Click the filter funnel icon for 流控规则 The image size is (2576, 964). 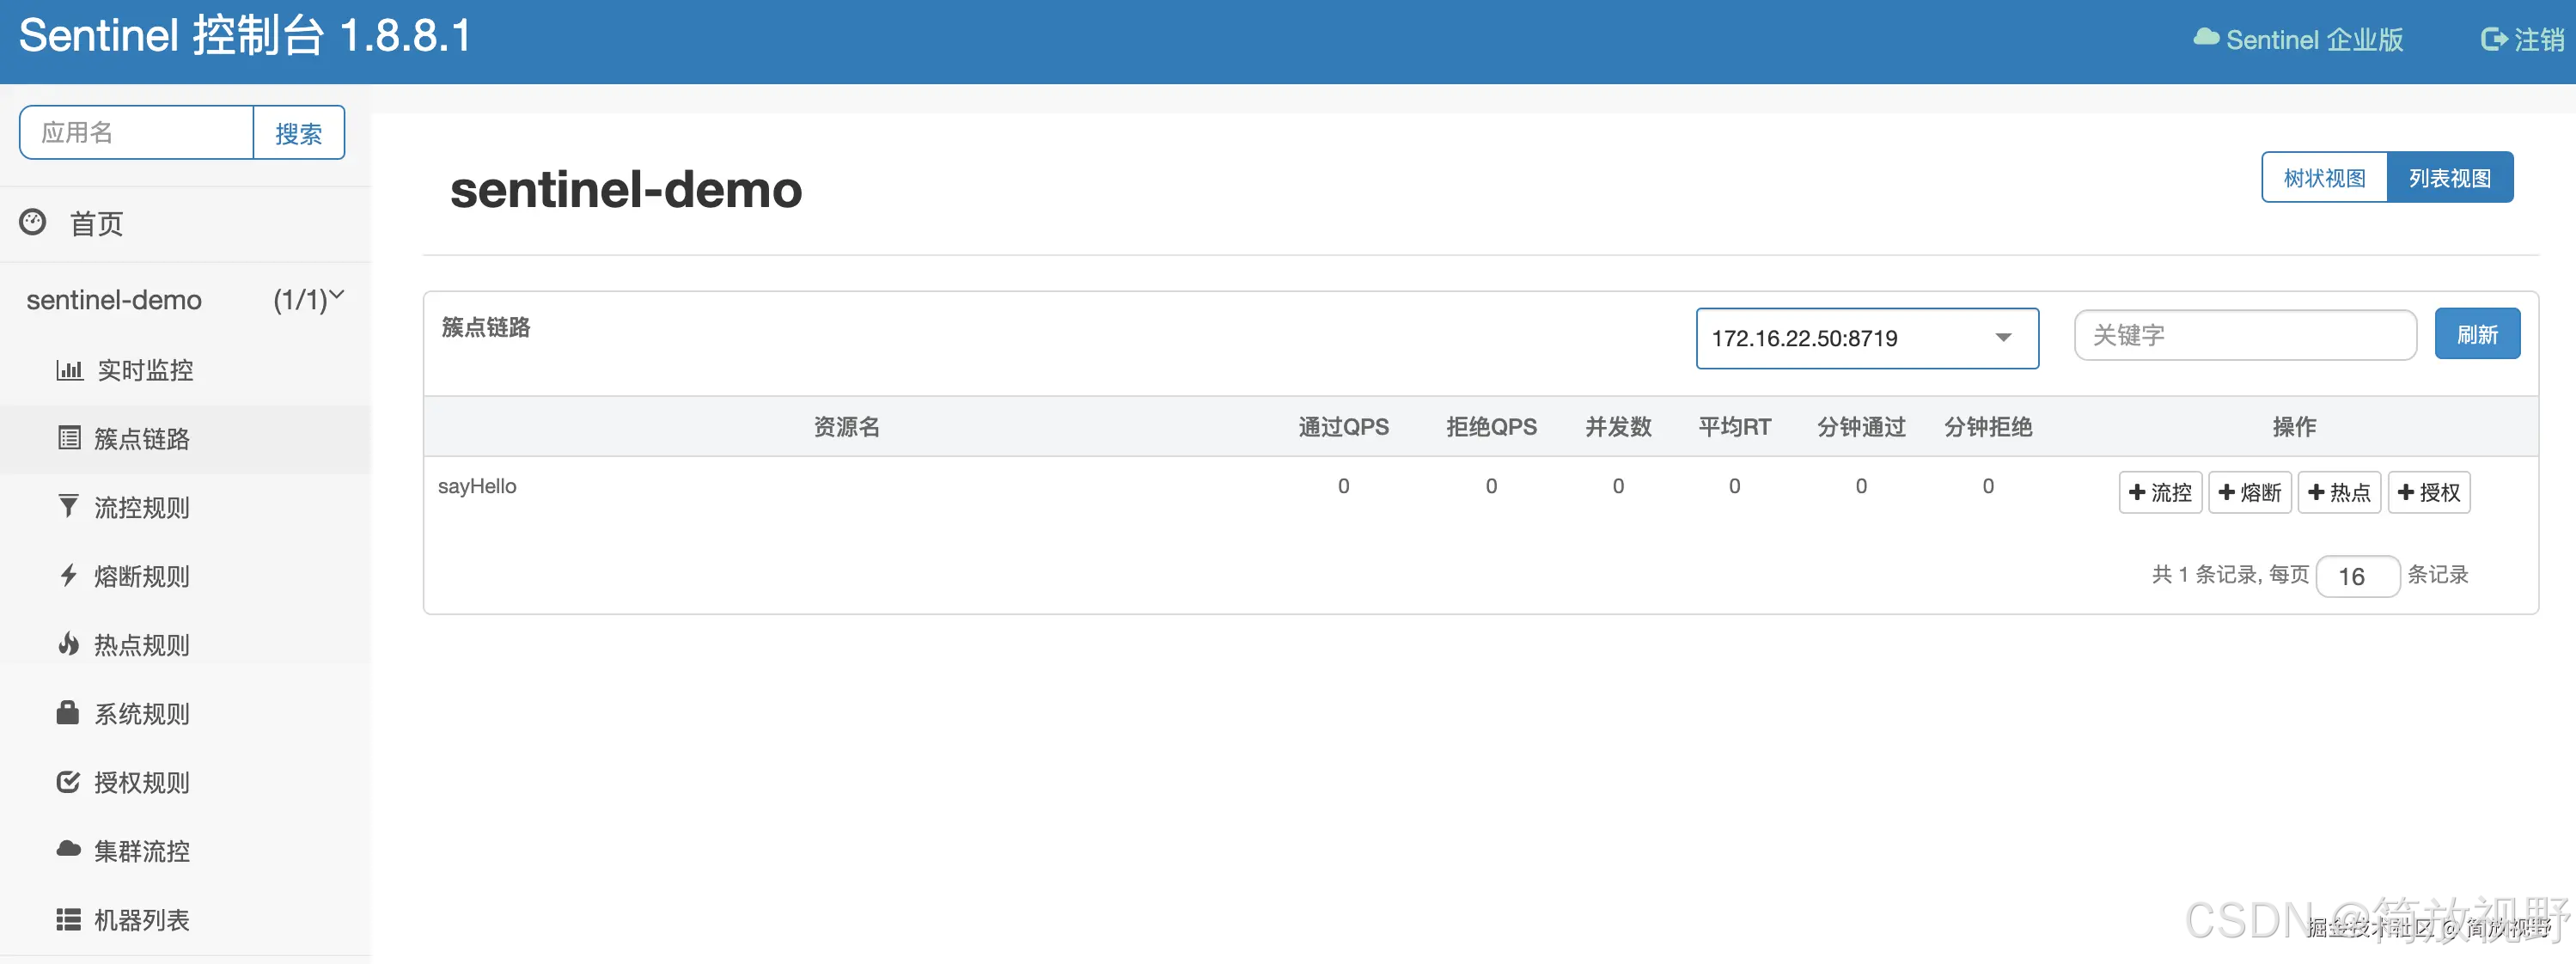(68, 506)
